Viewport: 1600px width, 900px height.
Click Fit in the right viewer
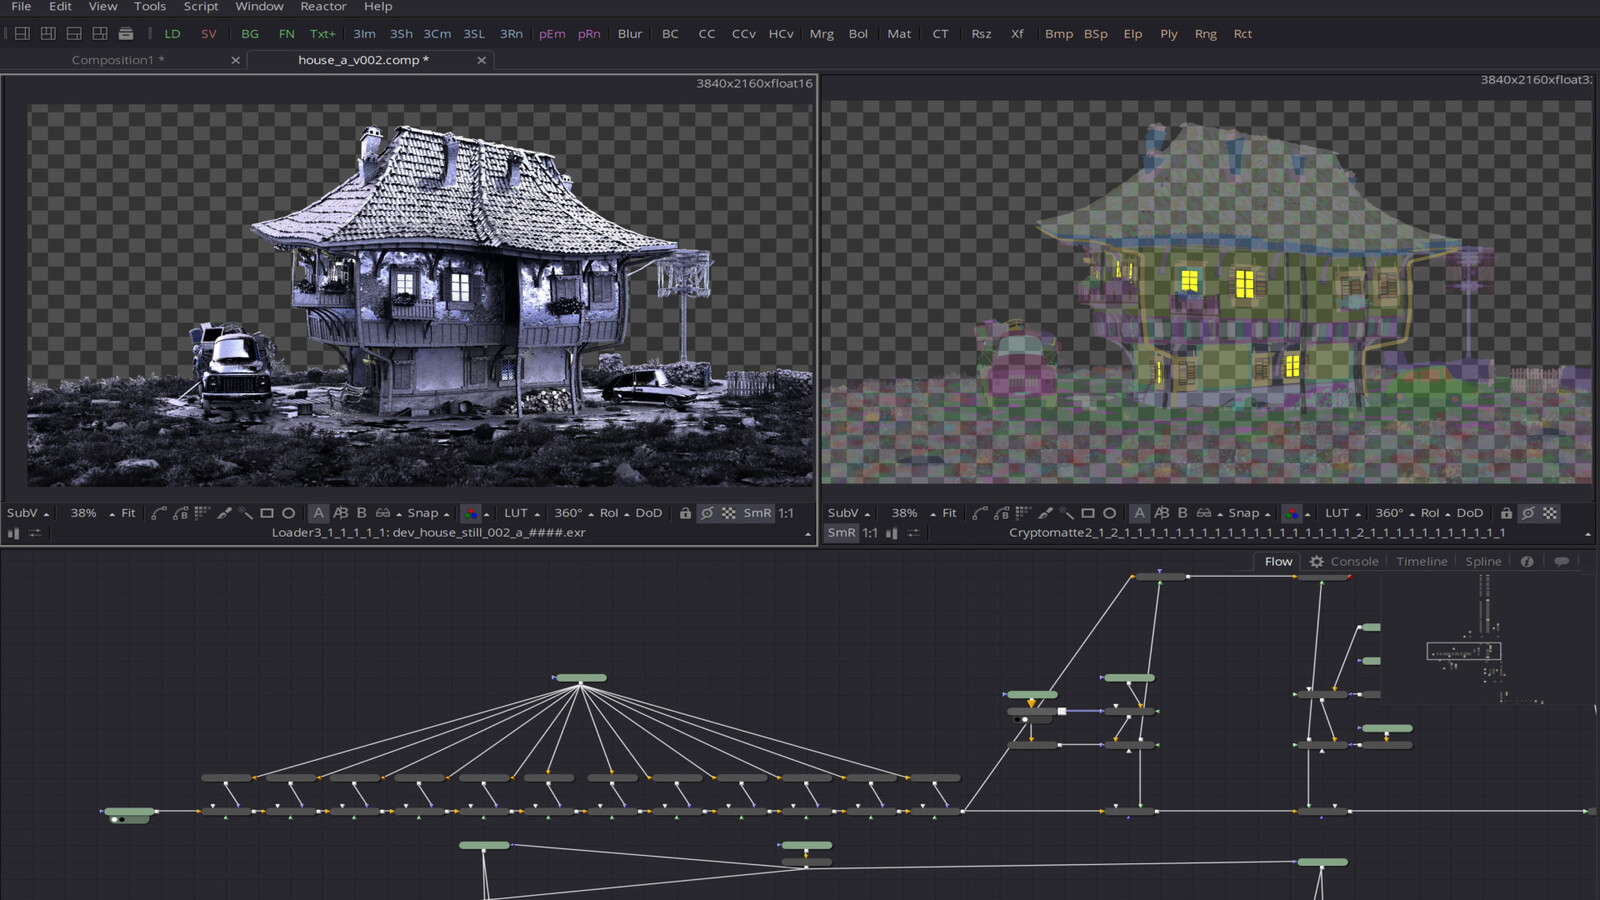[x=949, y=512]
